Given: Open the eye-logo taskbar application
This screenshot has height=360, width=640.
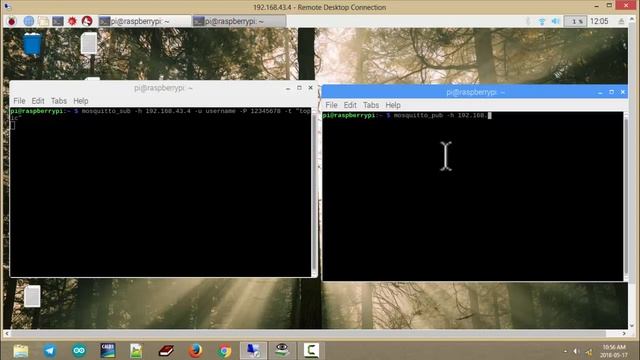Looking at the screenshot, I should click(x=282, y=351).
